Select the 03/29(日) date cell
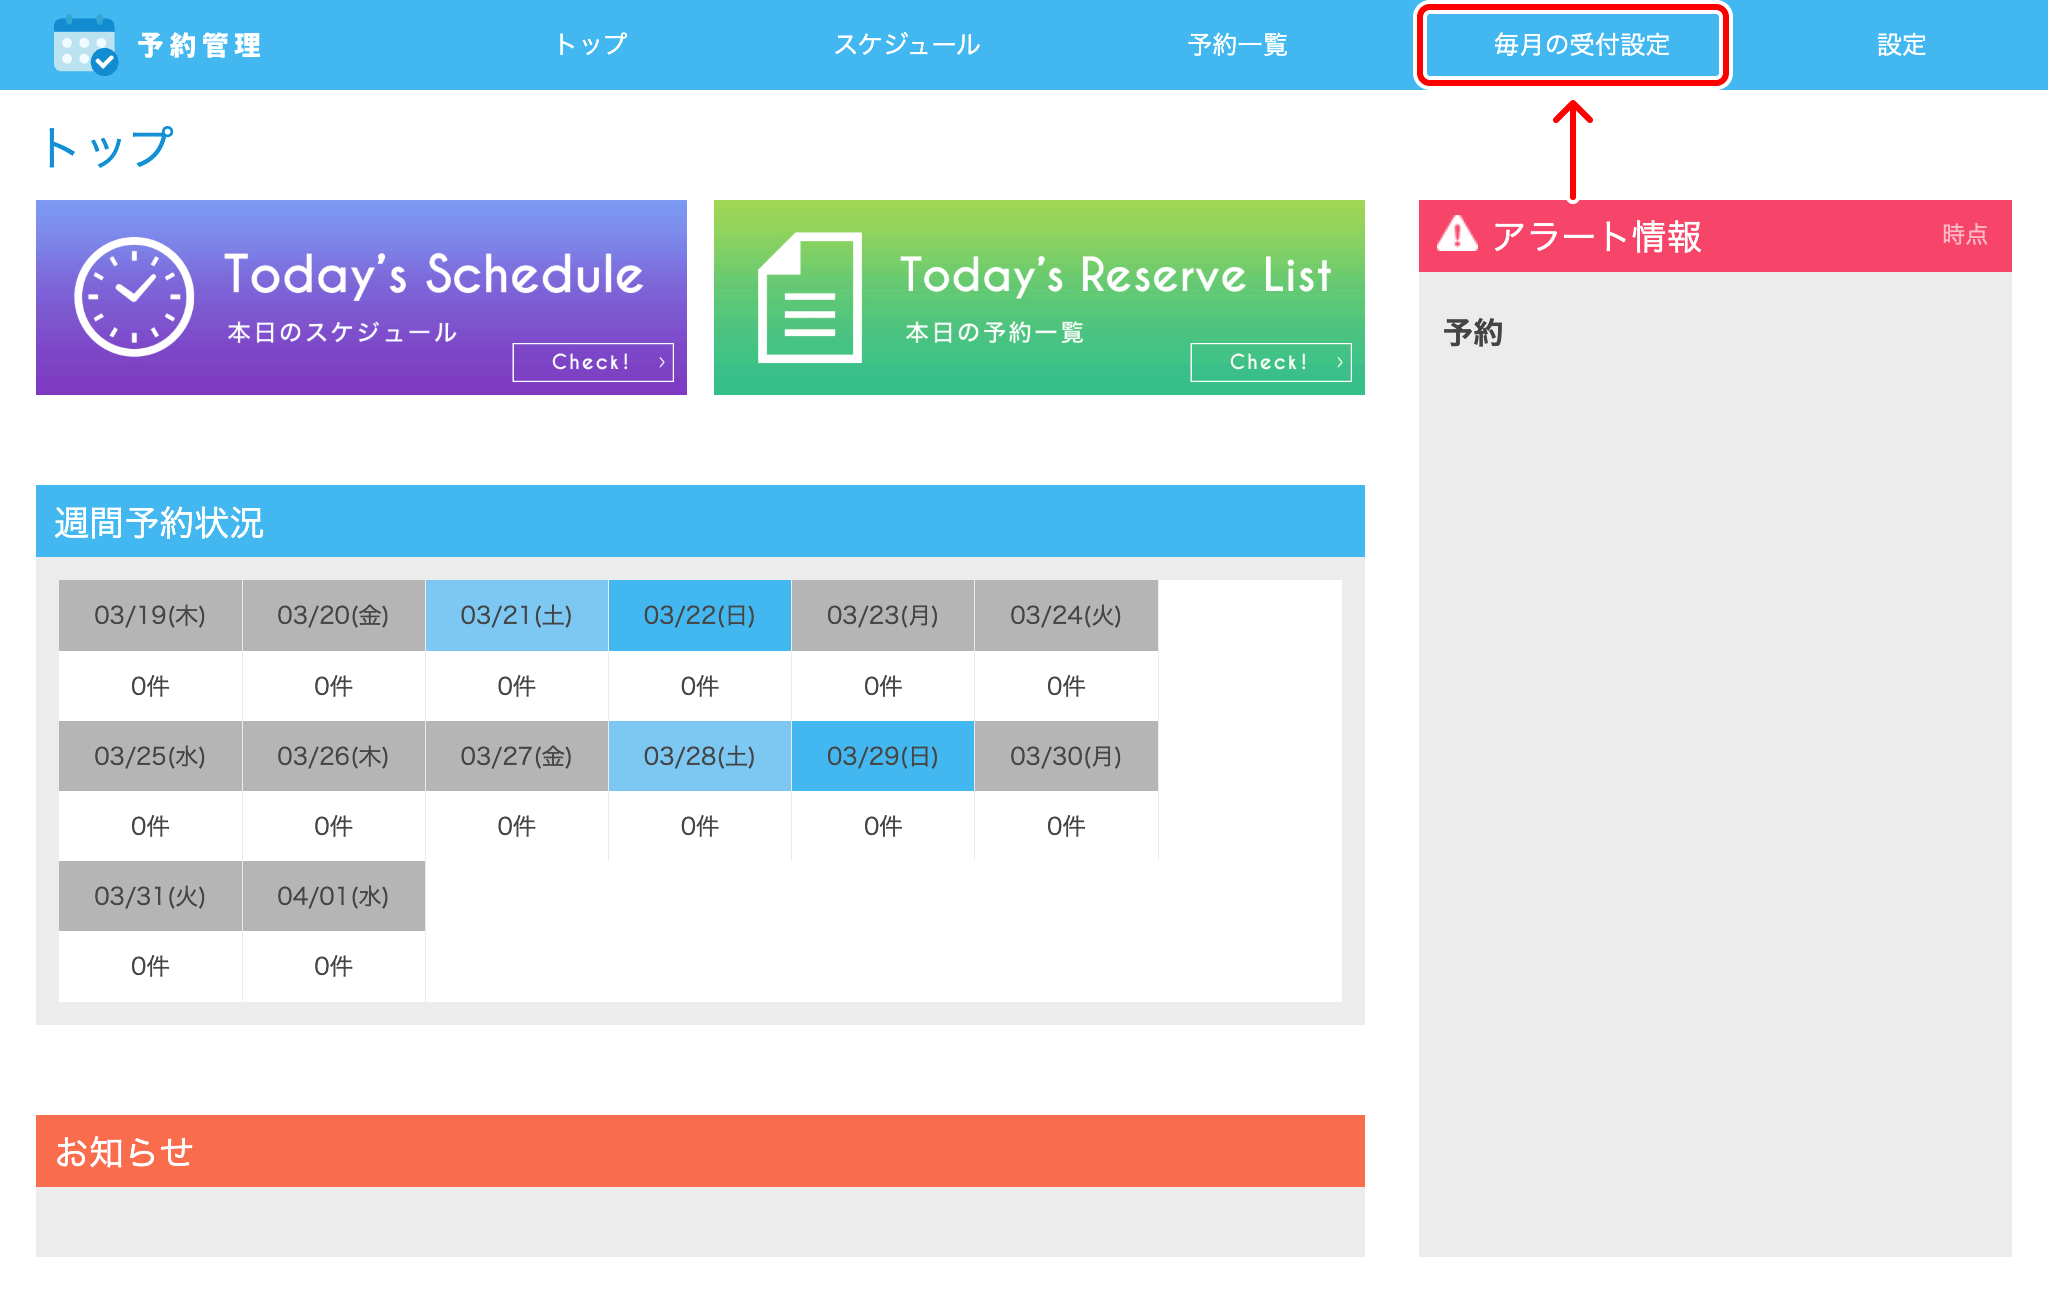2048x1291 pixels. [882, 757]
